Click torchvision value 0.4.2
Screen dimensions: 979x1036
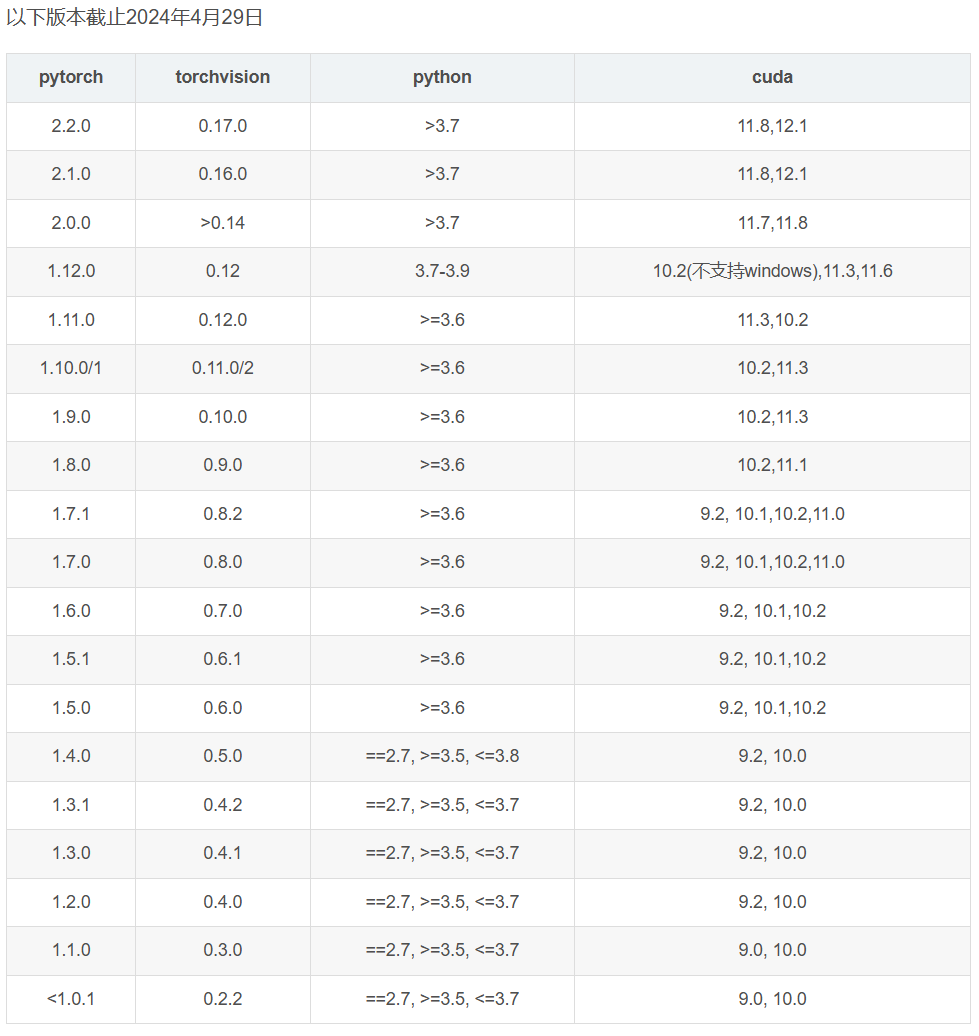[223, 805]
